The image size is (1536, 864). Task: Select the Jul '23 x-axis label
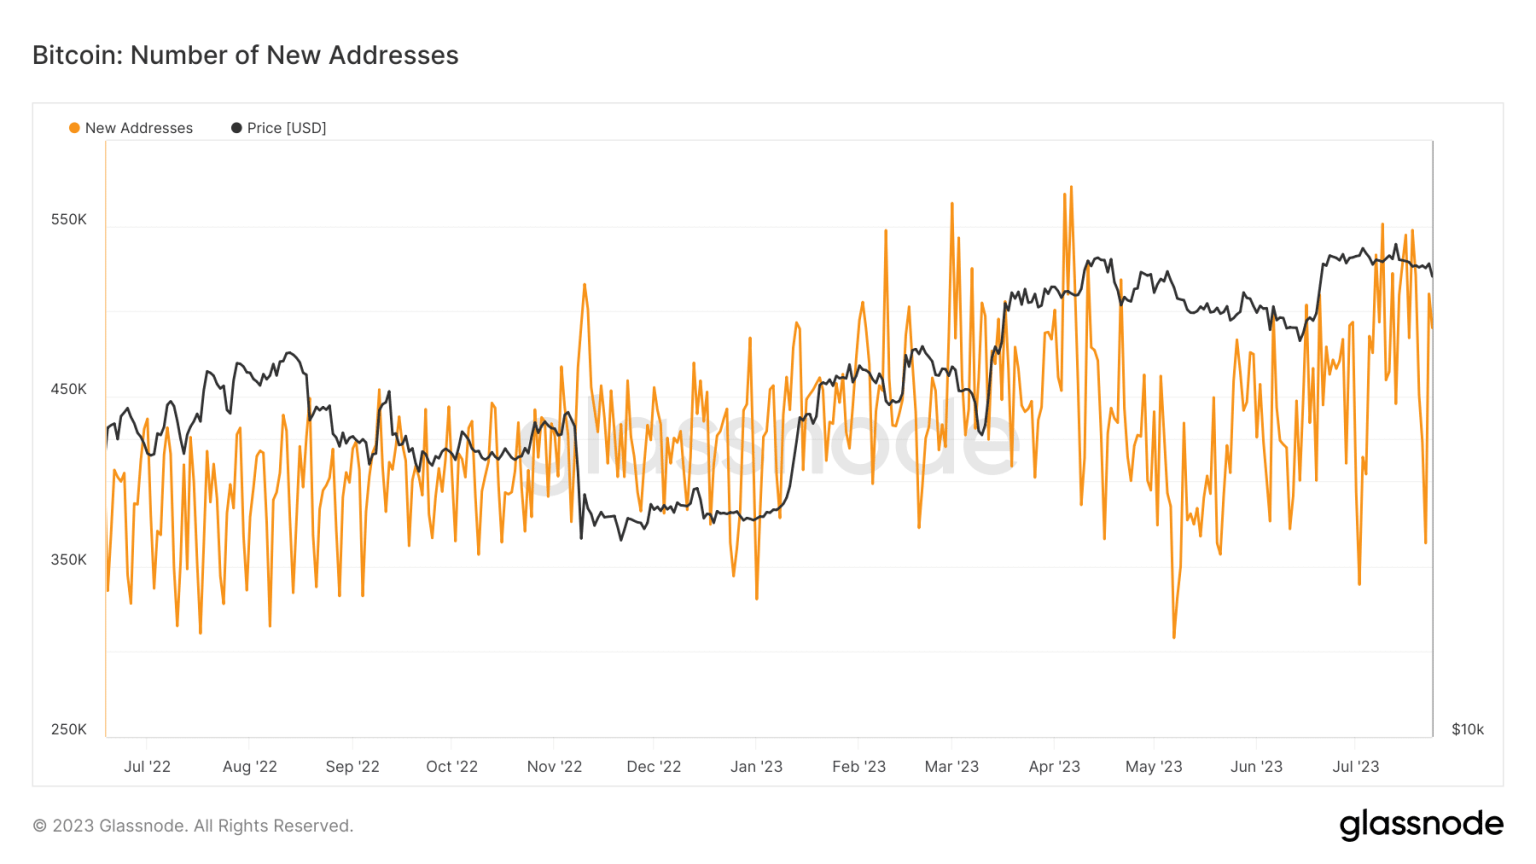click(1355, 766)
